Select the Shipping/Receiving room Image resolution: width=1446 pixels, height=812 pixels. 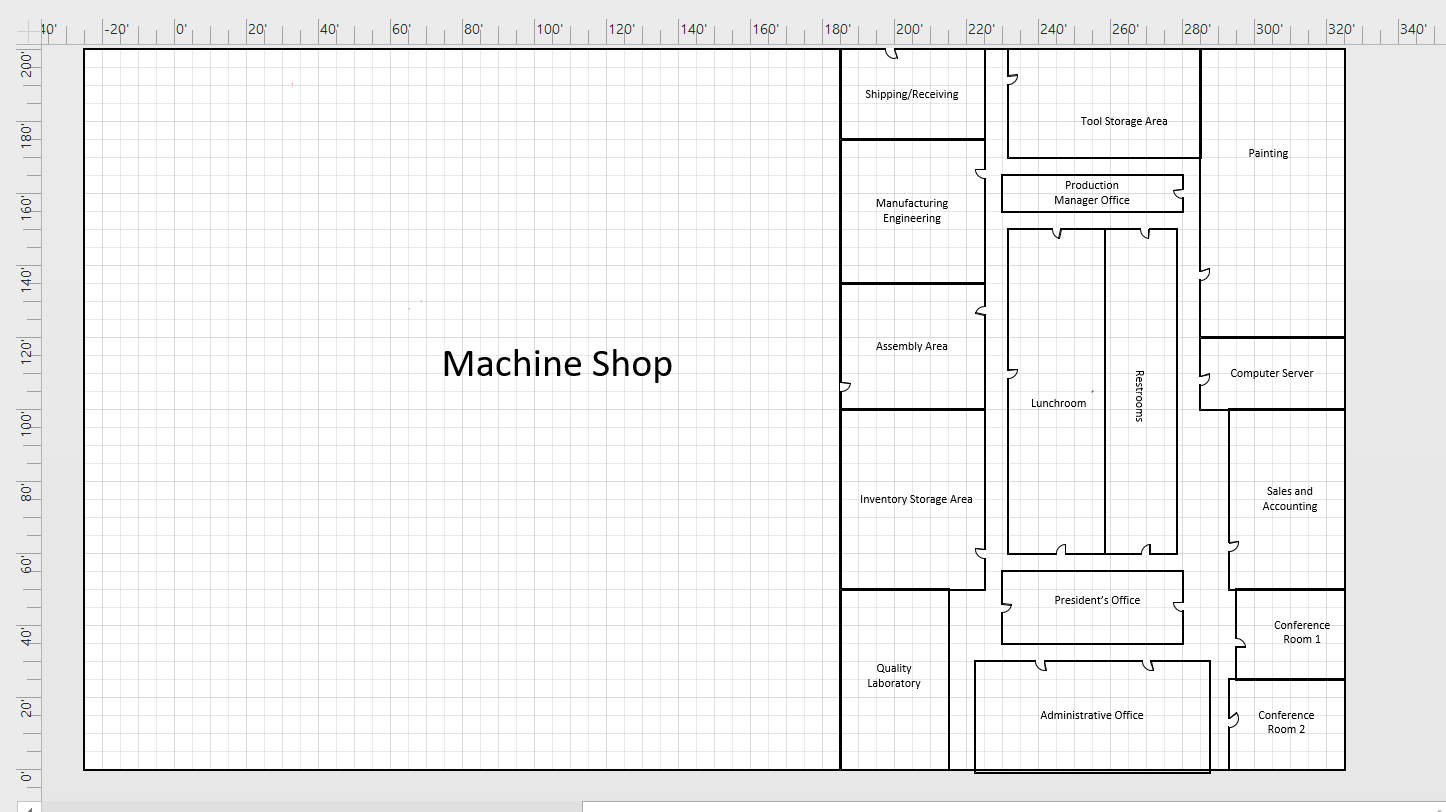pos(911,94)
